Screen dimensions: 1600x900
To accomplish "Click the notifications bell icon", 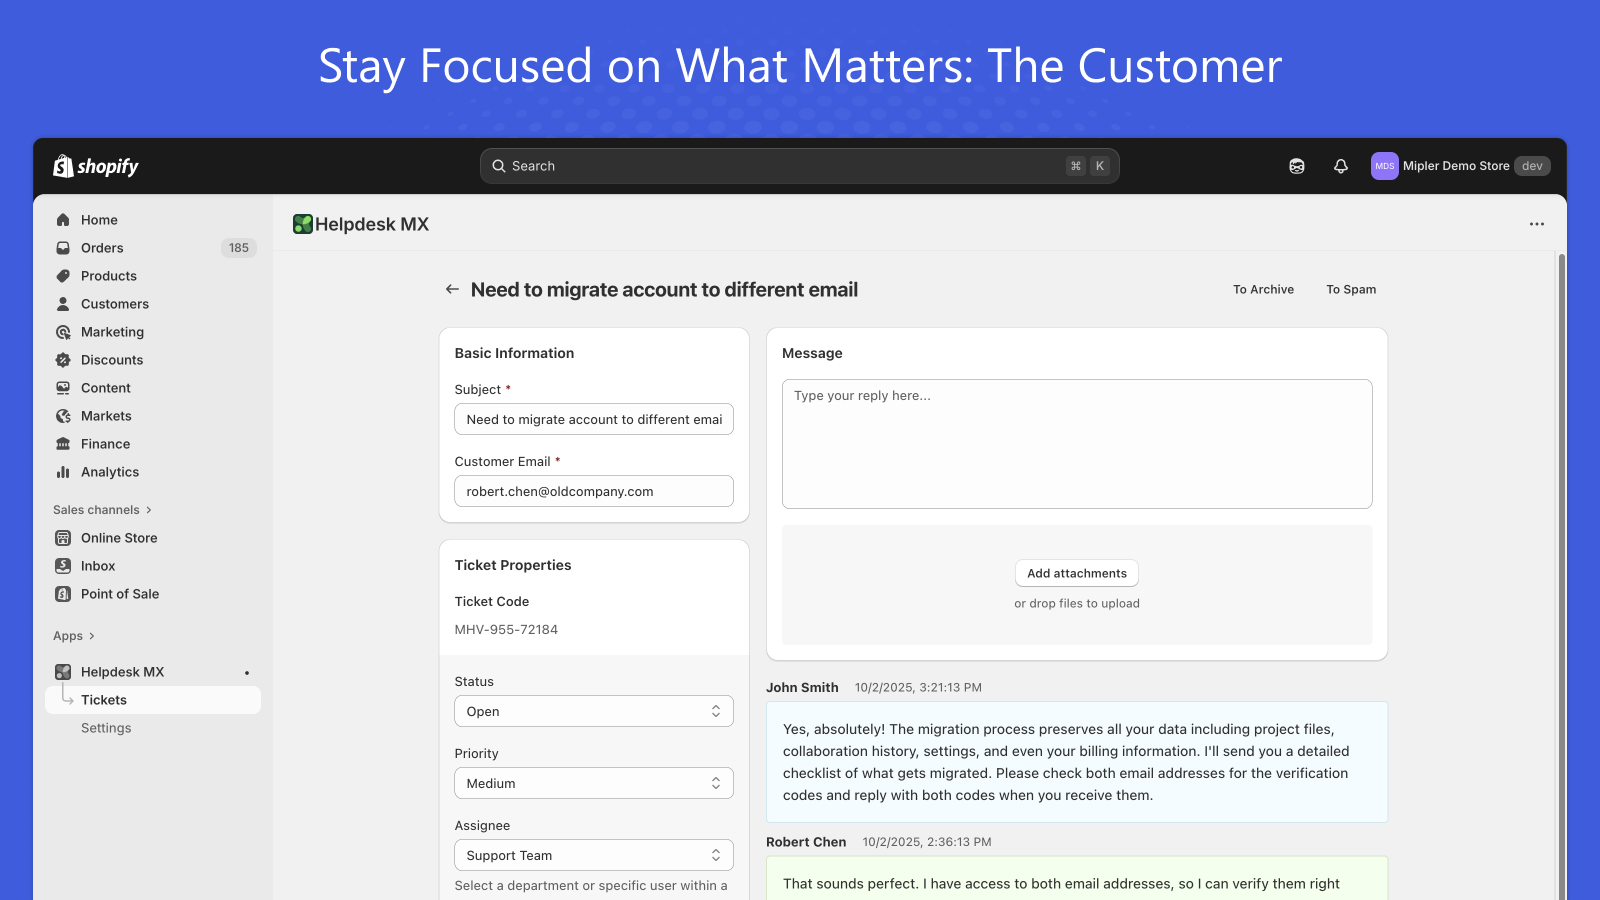I will coord(1340,166).
